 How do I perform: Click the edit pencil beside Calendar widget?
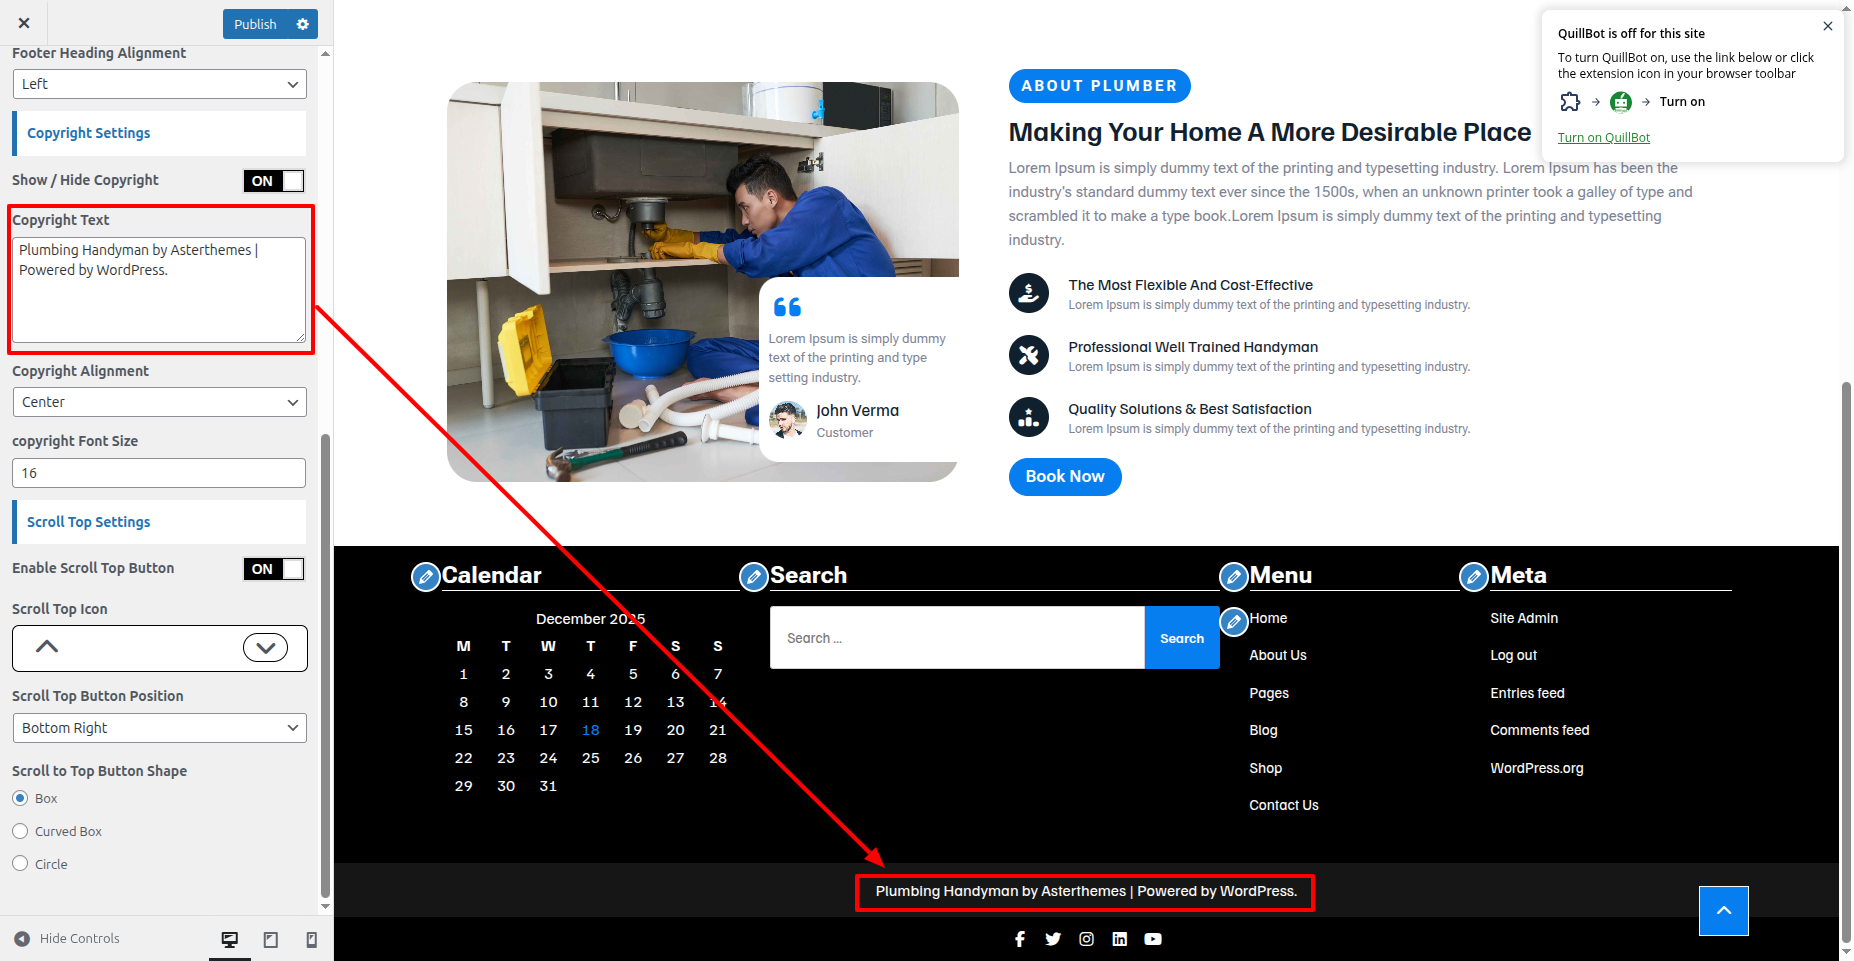[426, 577]
